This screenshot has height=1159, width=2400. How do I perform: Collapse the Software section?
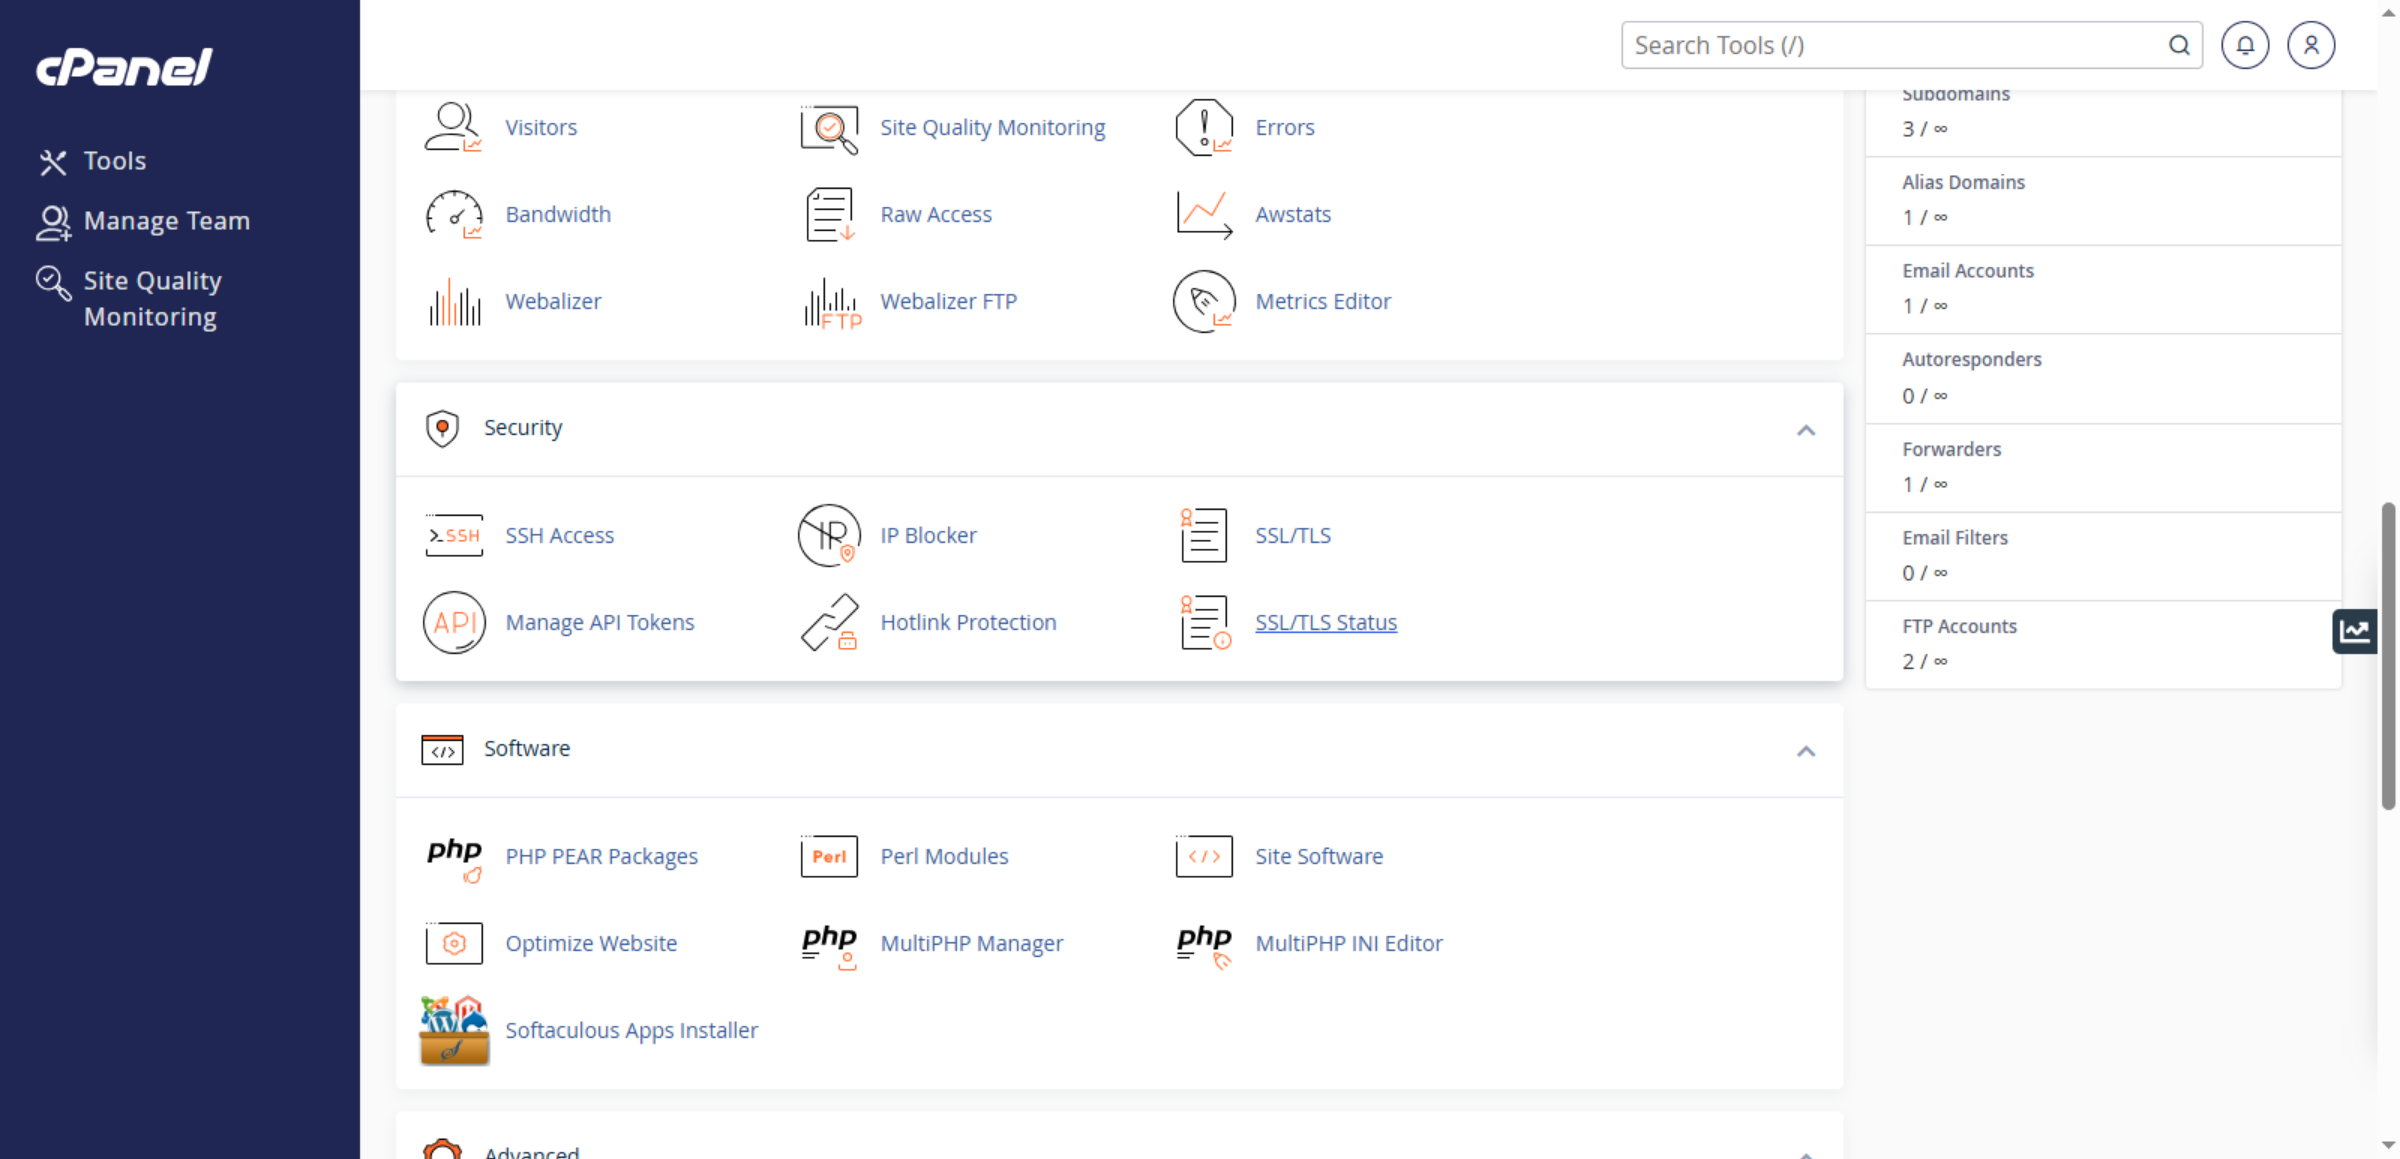point(1806,750)
